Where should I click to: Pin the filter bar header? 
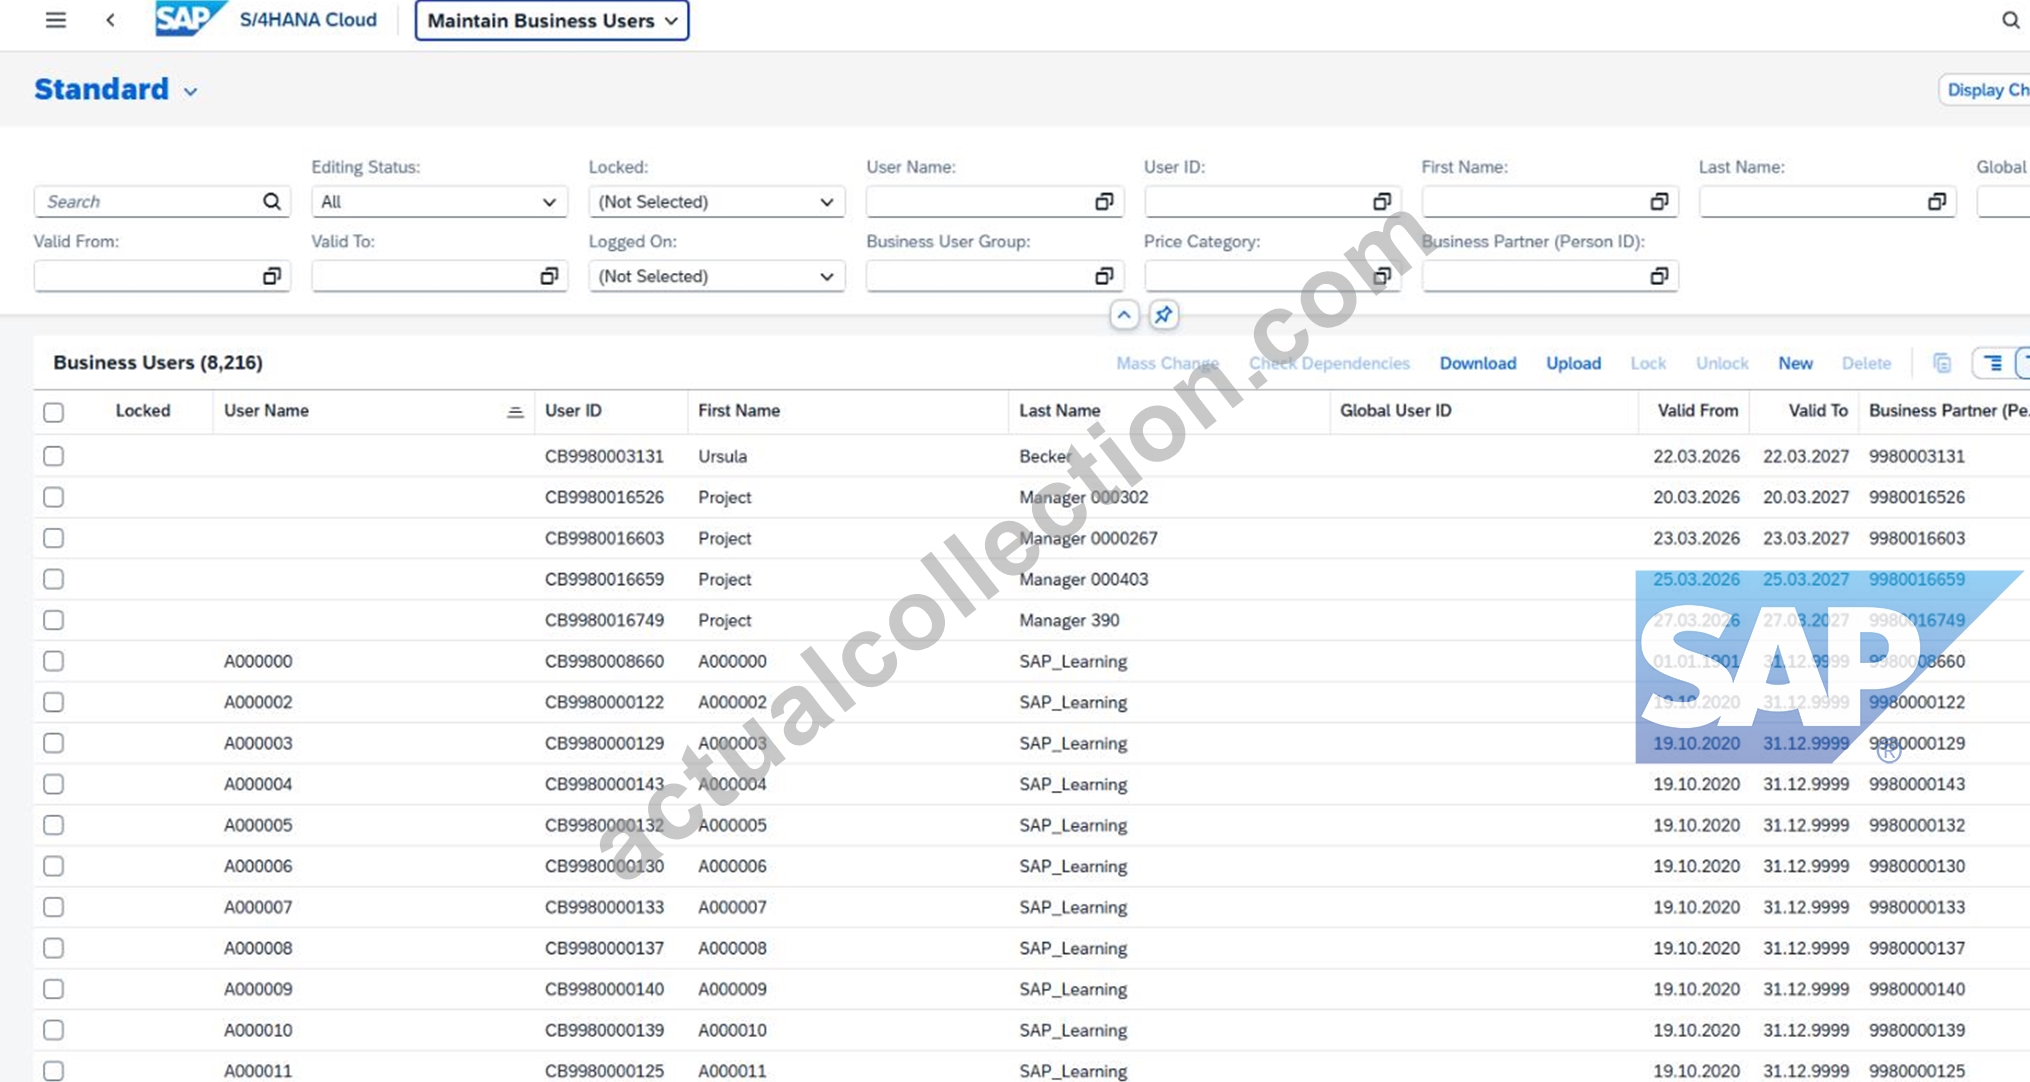point(1163,315)
